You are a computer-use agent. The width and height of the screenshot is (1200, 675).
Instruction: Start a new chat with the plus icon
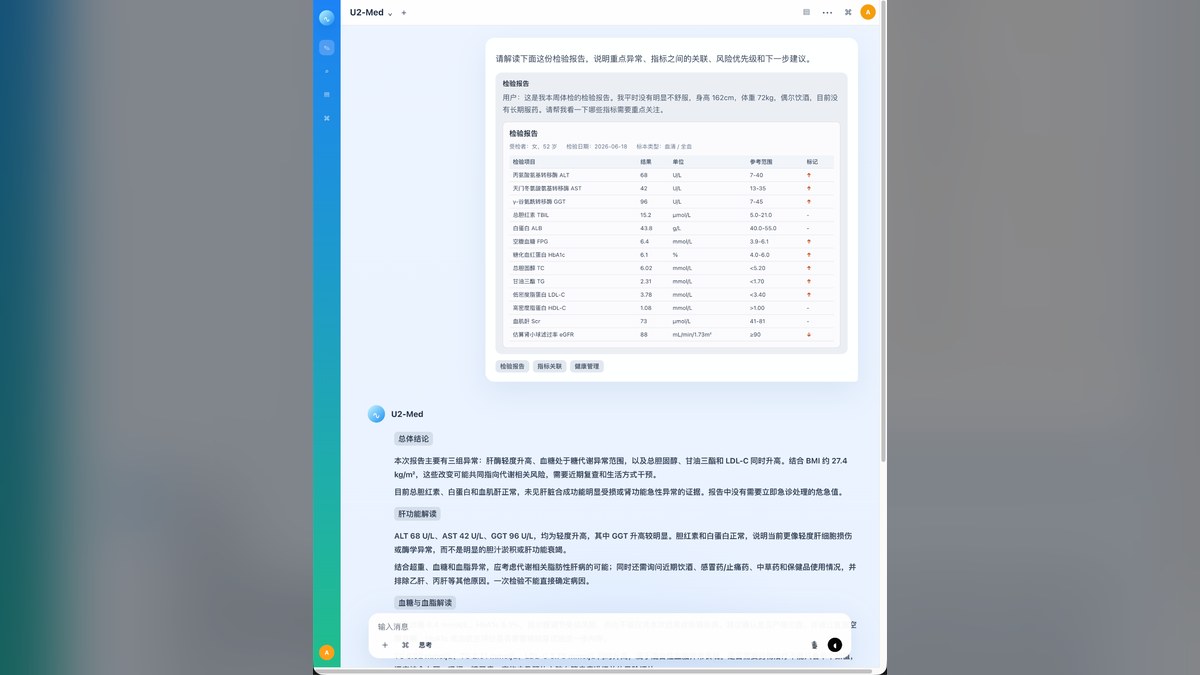[404, 13]
